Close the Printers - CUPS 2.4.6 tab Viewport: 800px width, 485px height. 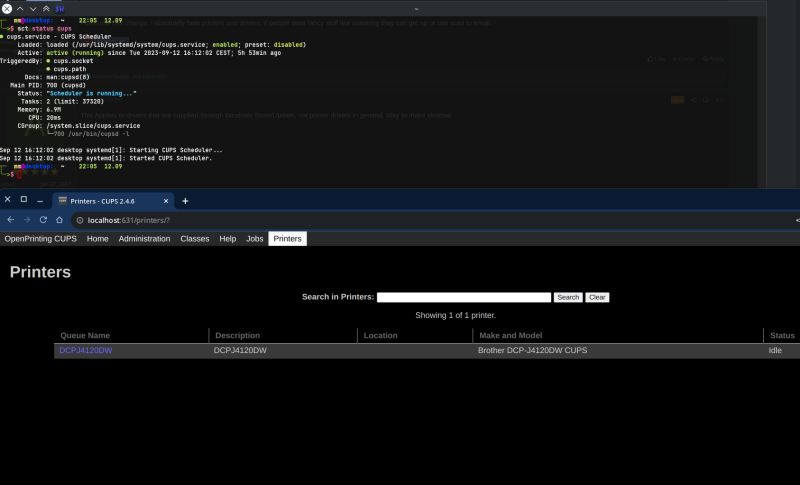click(166, 201)
